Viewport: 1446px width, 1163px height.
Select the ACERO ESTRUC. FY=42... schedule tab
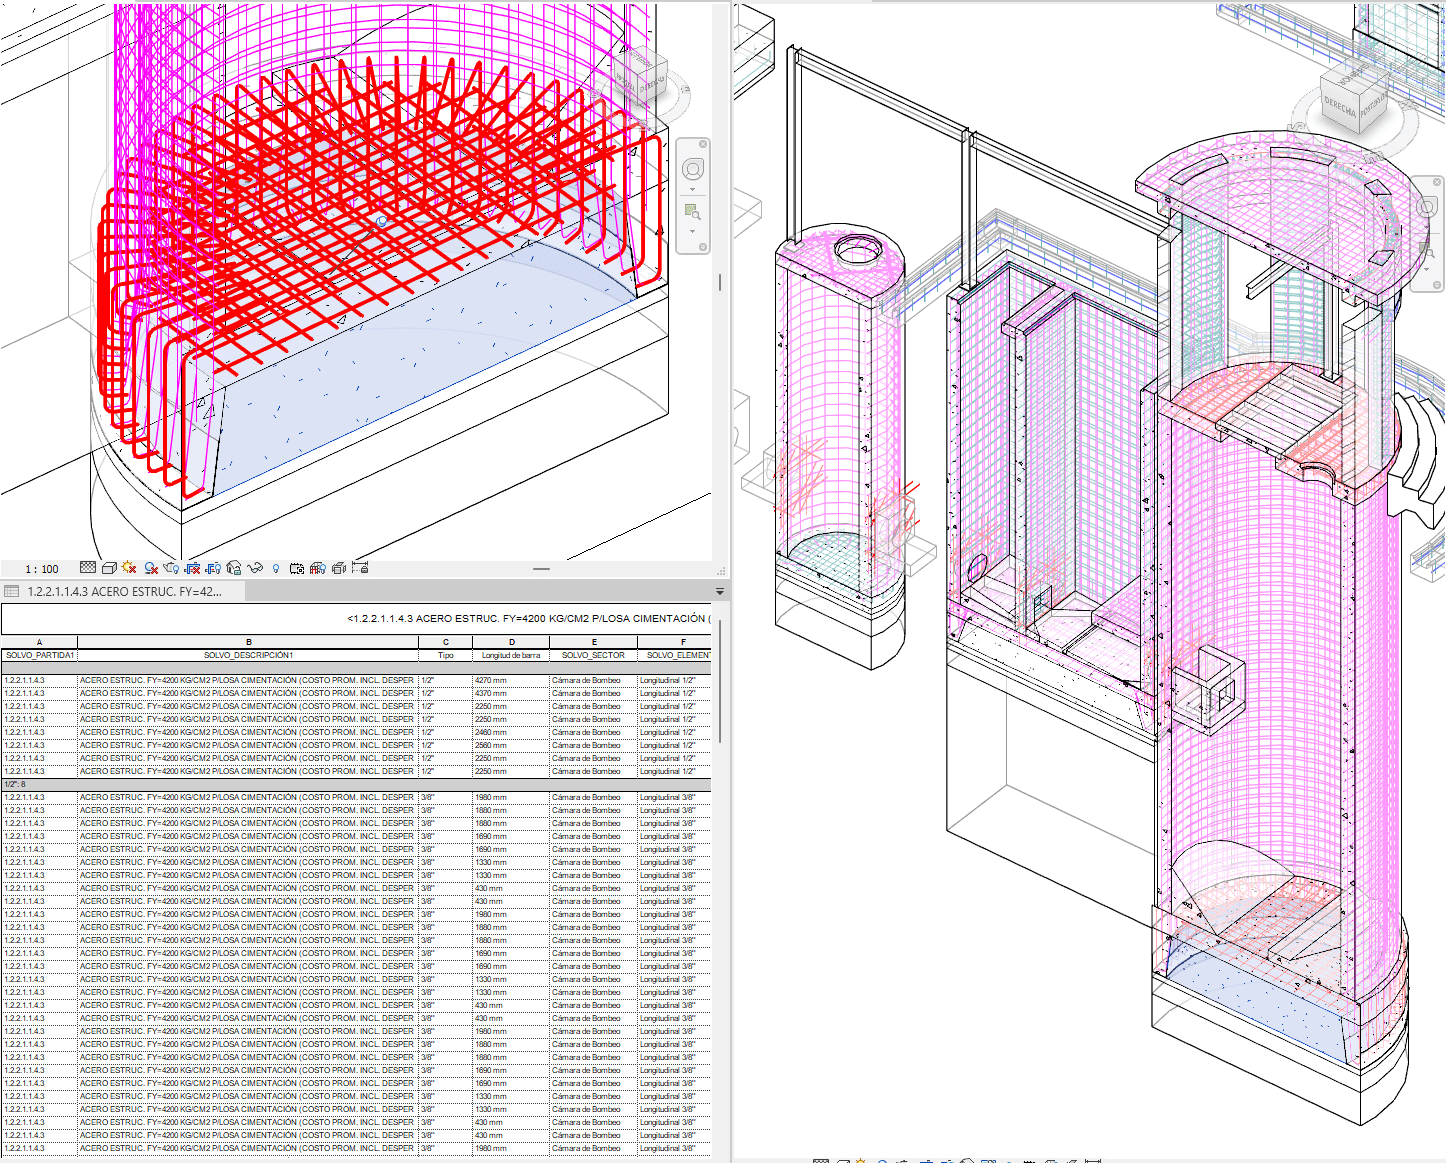(x=124, y=591)
